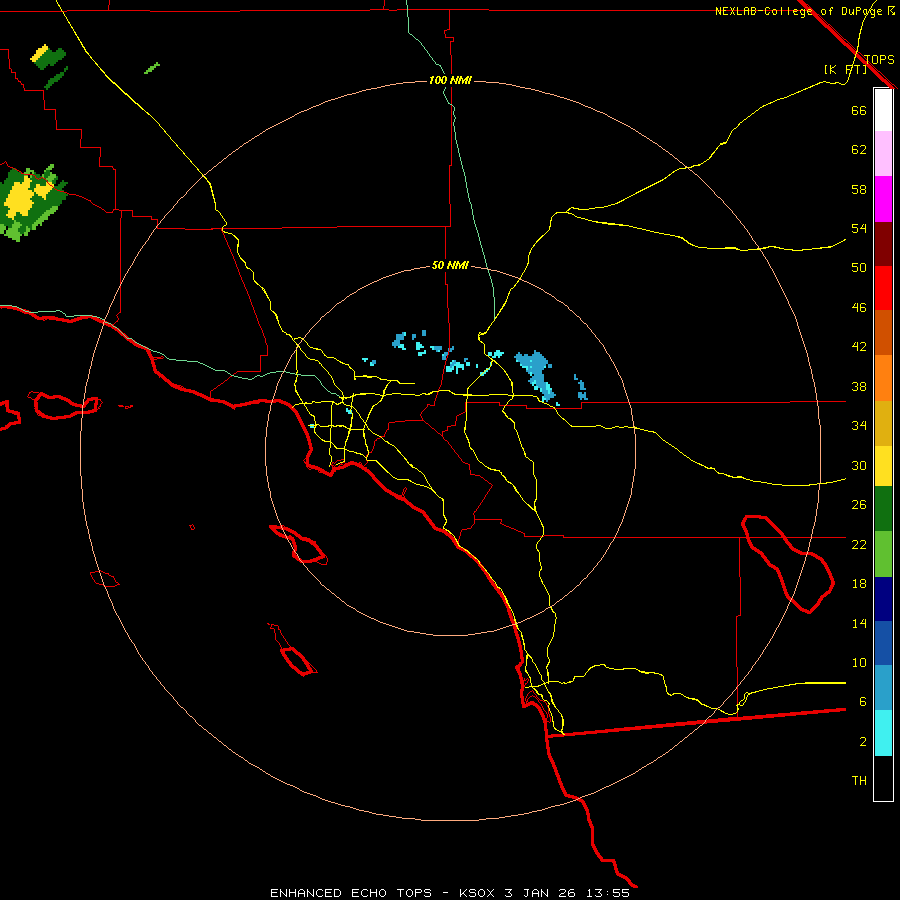Click the legend value 62
This screenshot has height=900, width=900.
[x=859, y=150]
